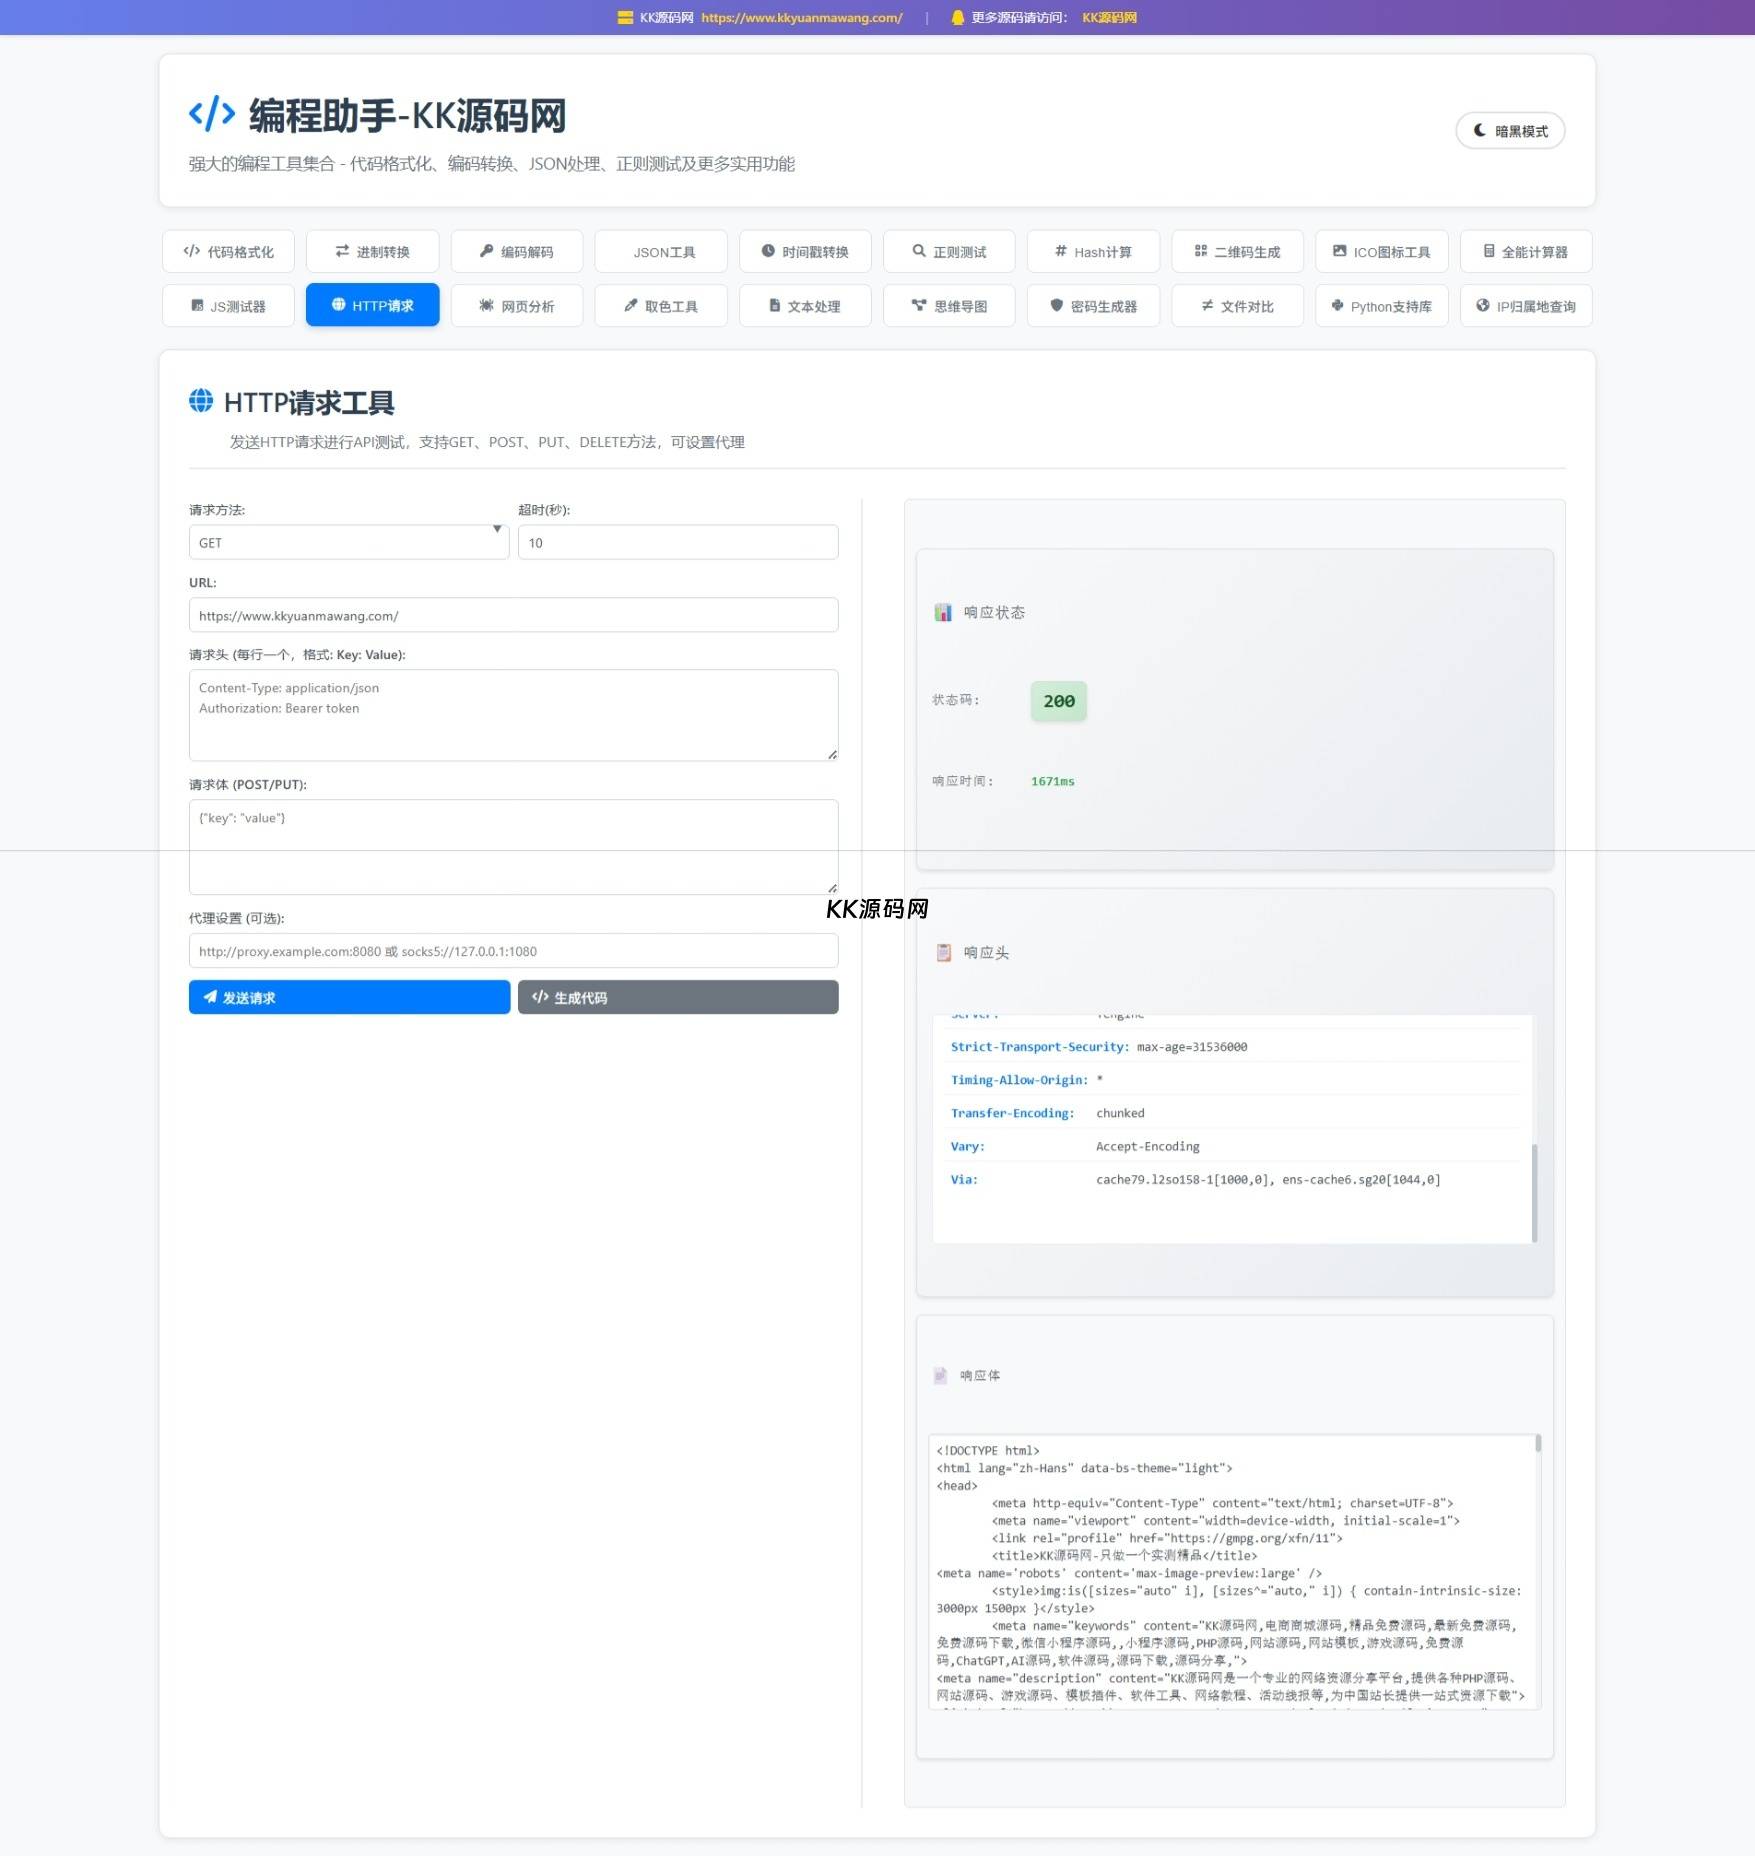Click the pencil icon on 编码解码
Image resolution: width=1755 pixels, height=1856 pixels.
[487, 251]
